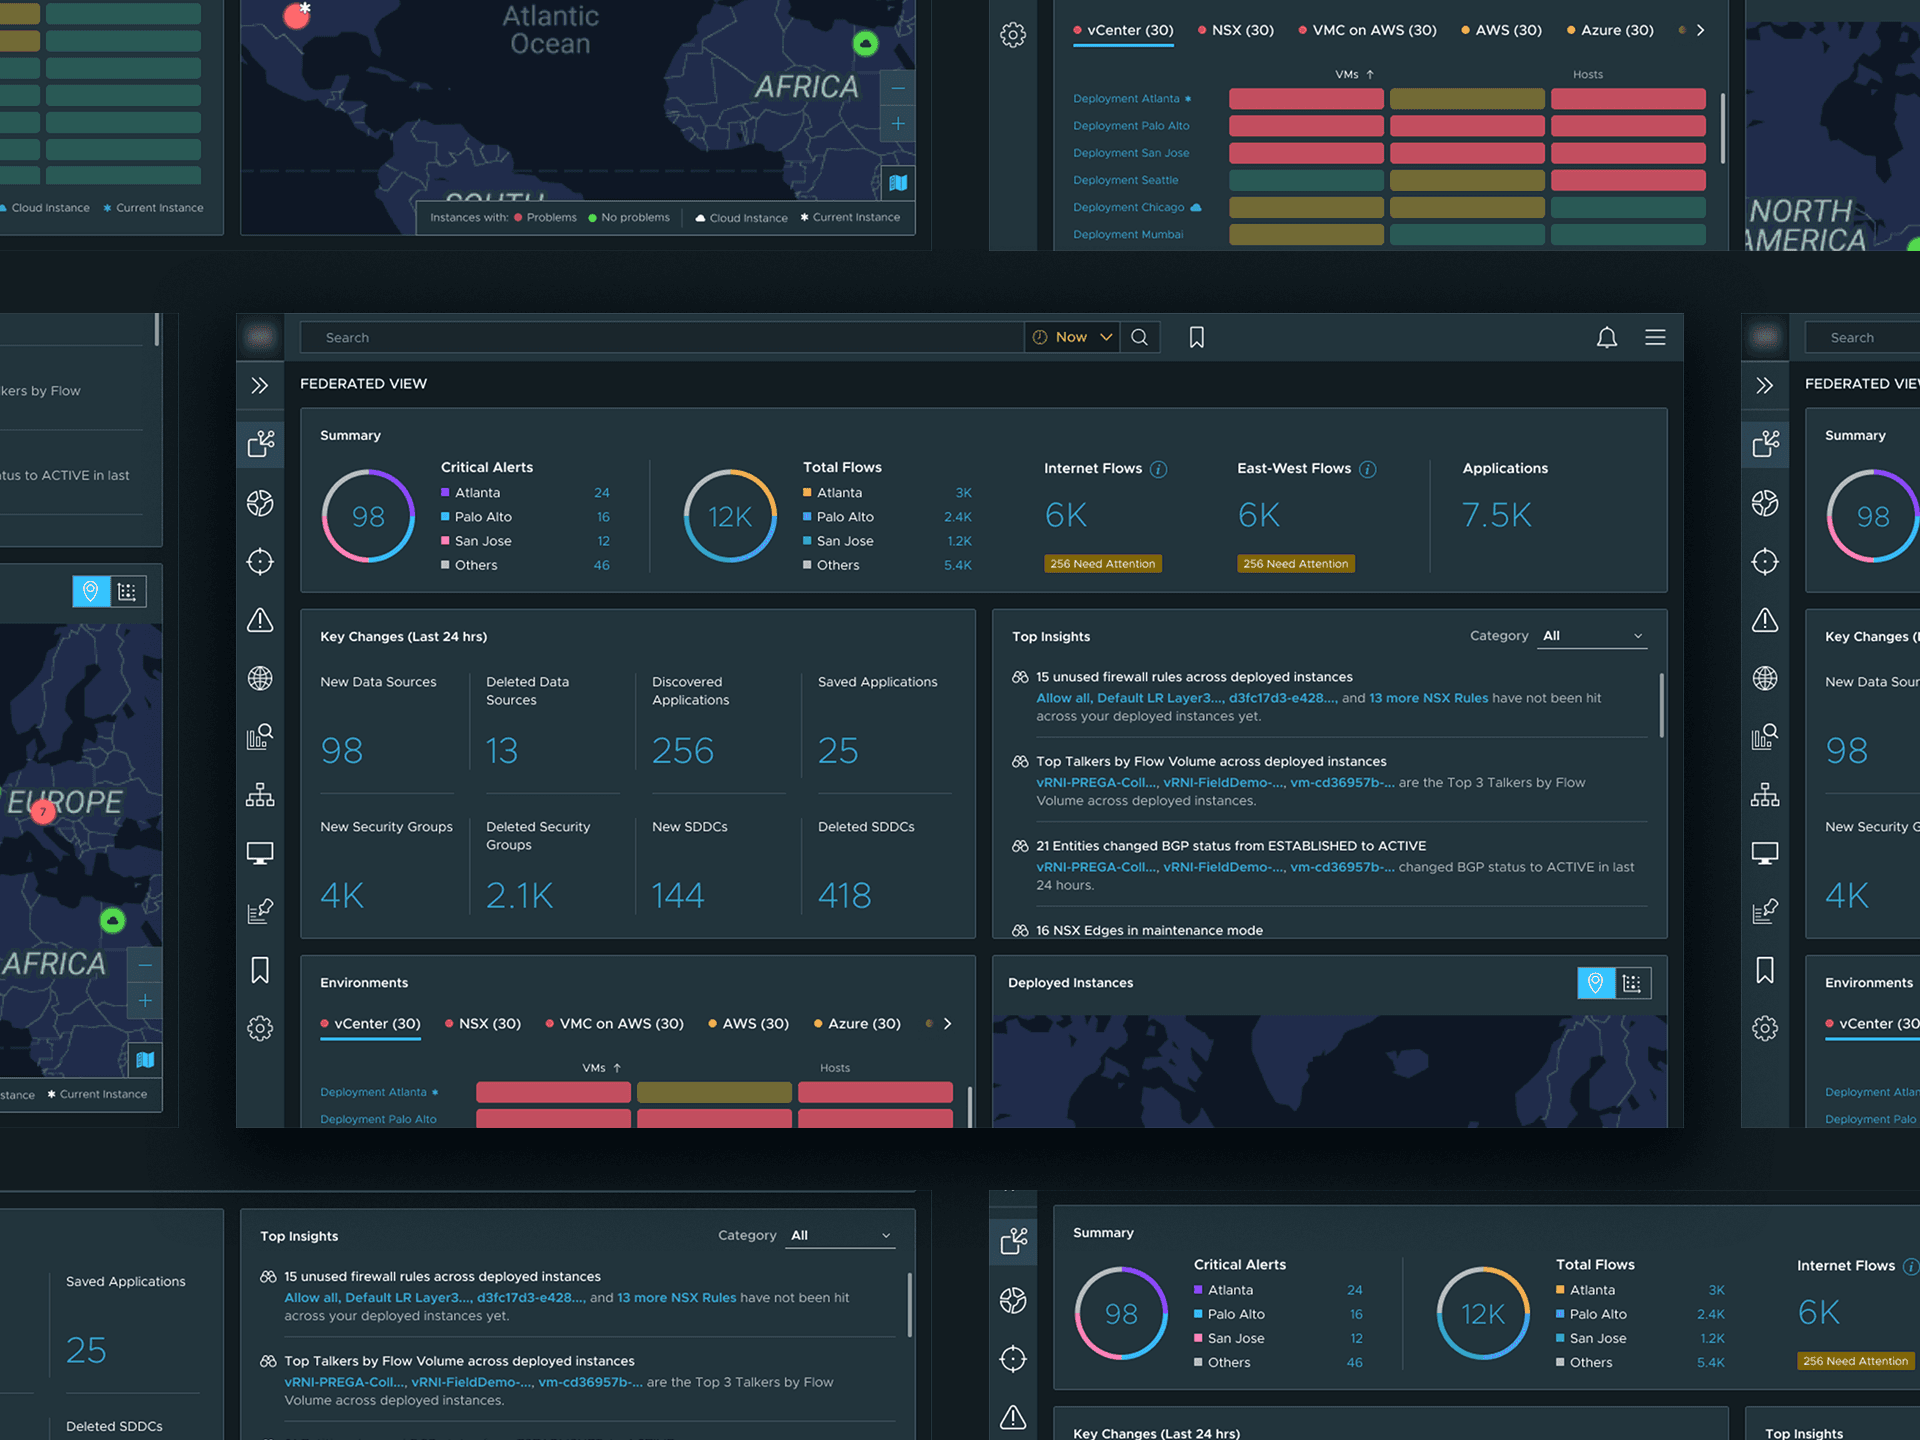Open the chart-edit pencil icon in the center sidebar
Screen dimensions: 1920x1440
pos(260,911)
